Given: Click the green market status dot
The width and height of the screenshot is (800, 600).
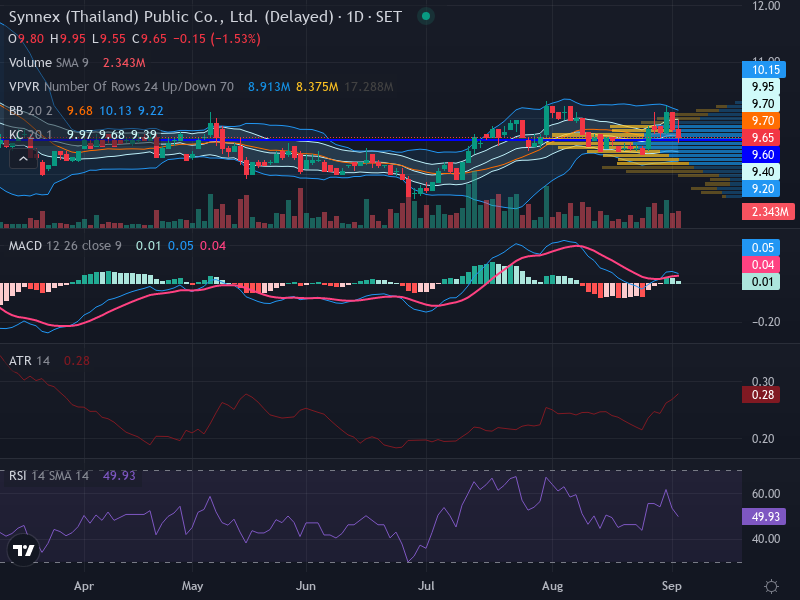Looking at the screenshot, I should (x=426, y=16).
